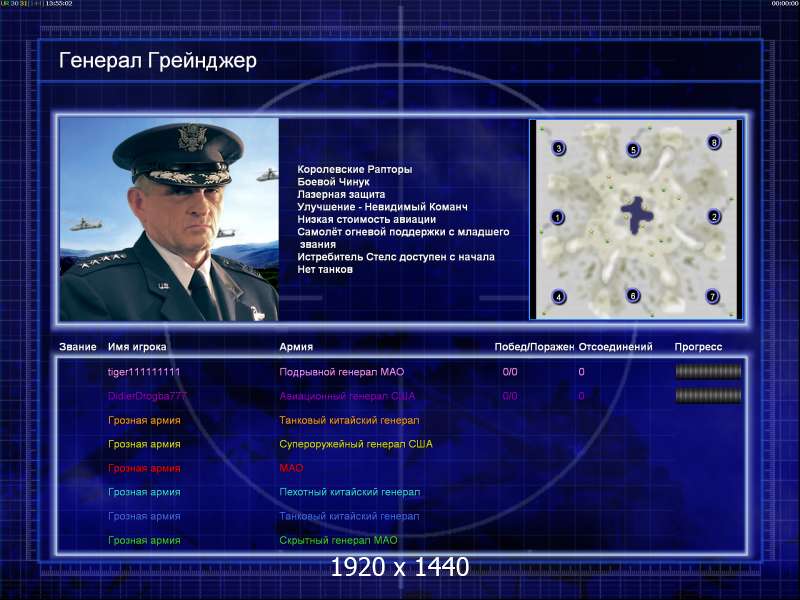
Task: Choose start position marker 7 on the map
Action: point(712,296)
